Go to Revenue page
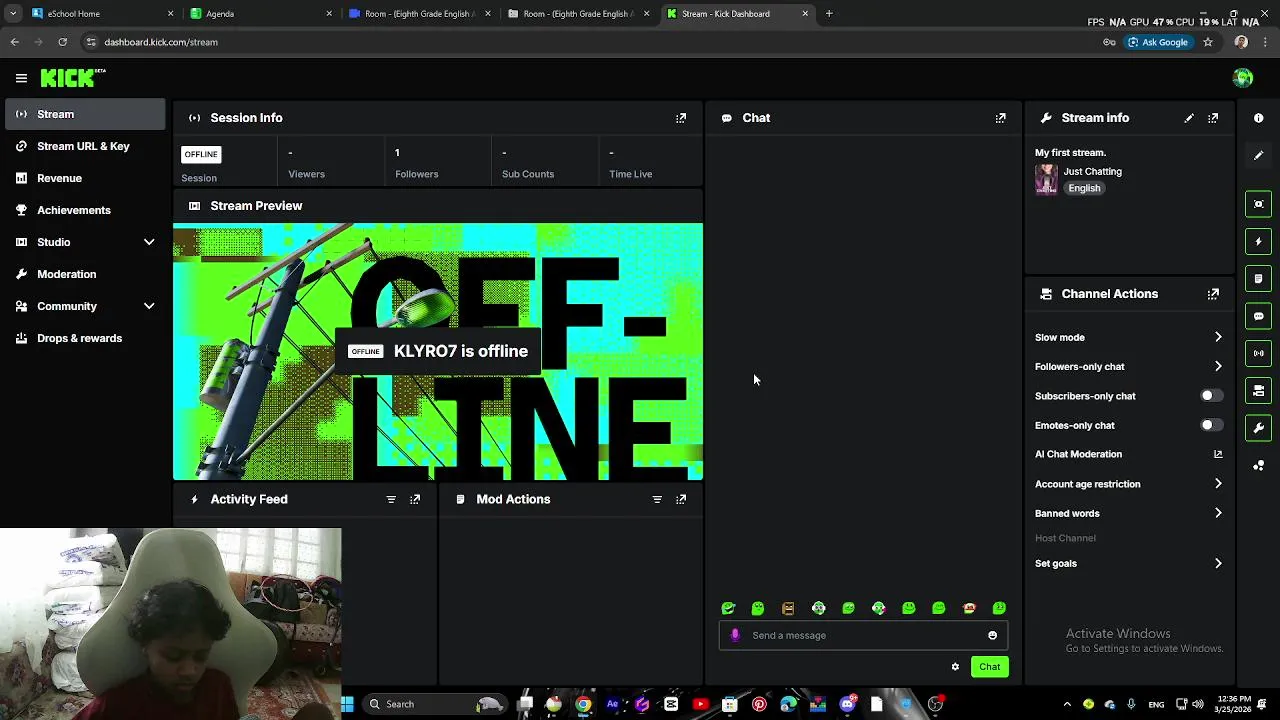This screenshot has width=1280, height=720. point(85,178)
